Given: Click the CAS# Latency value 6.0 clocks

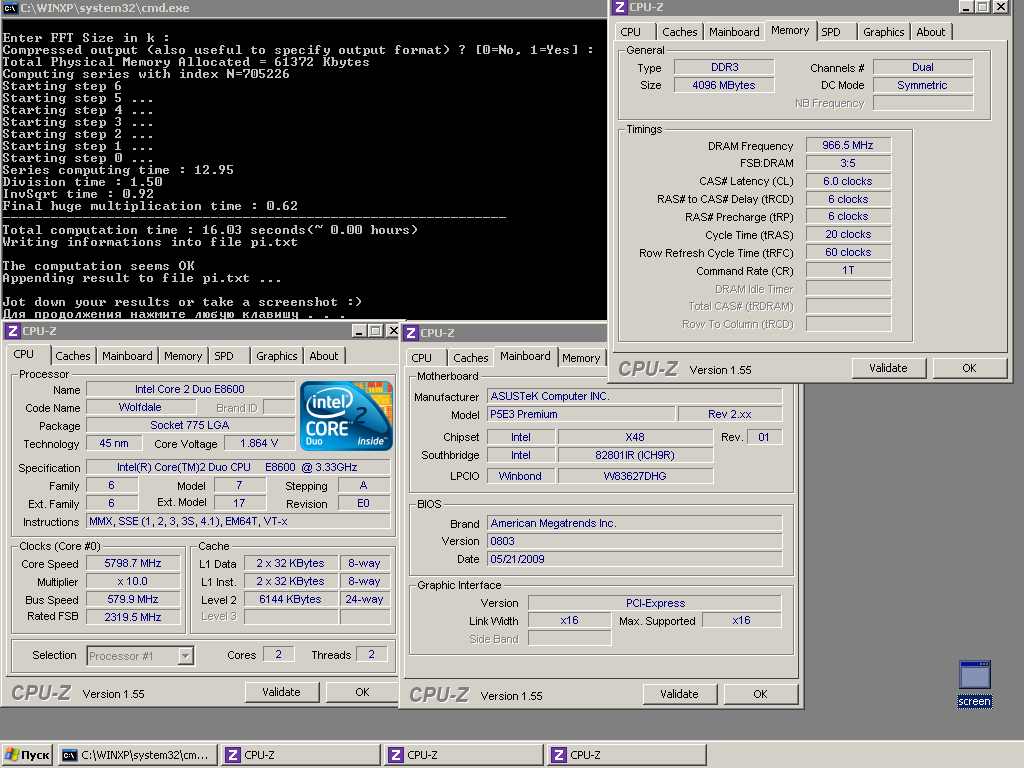Looking at the screenshot, I should click(x=848, y=181).
